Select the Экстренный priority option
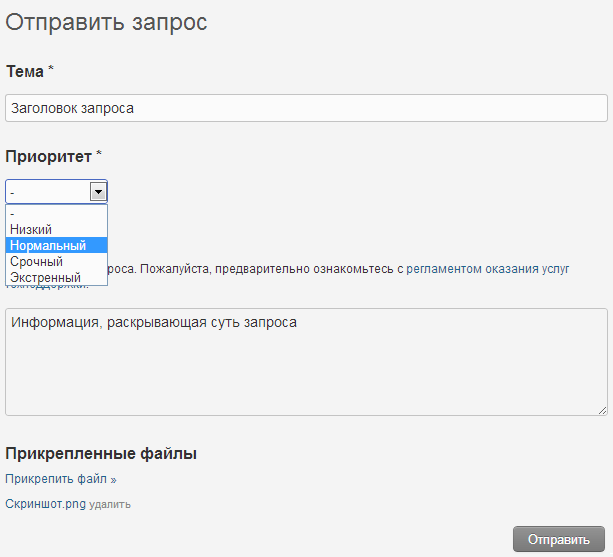Image resolution: width=613 pixels, height=557 pixels. point(45,277)
